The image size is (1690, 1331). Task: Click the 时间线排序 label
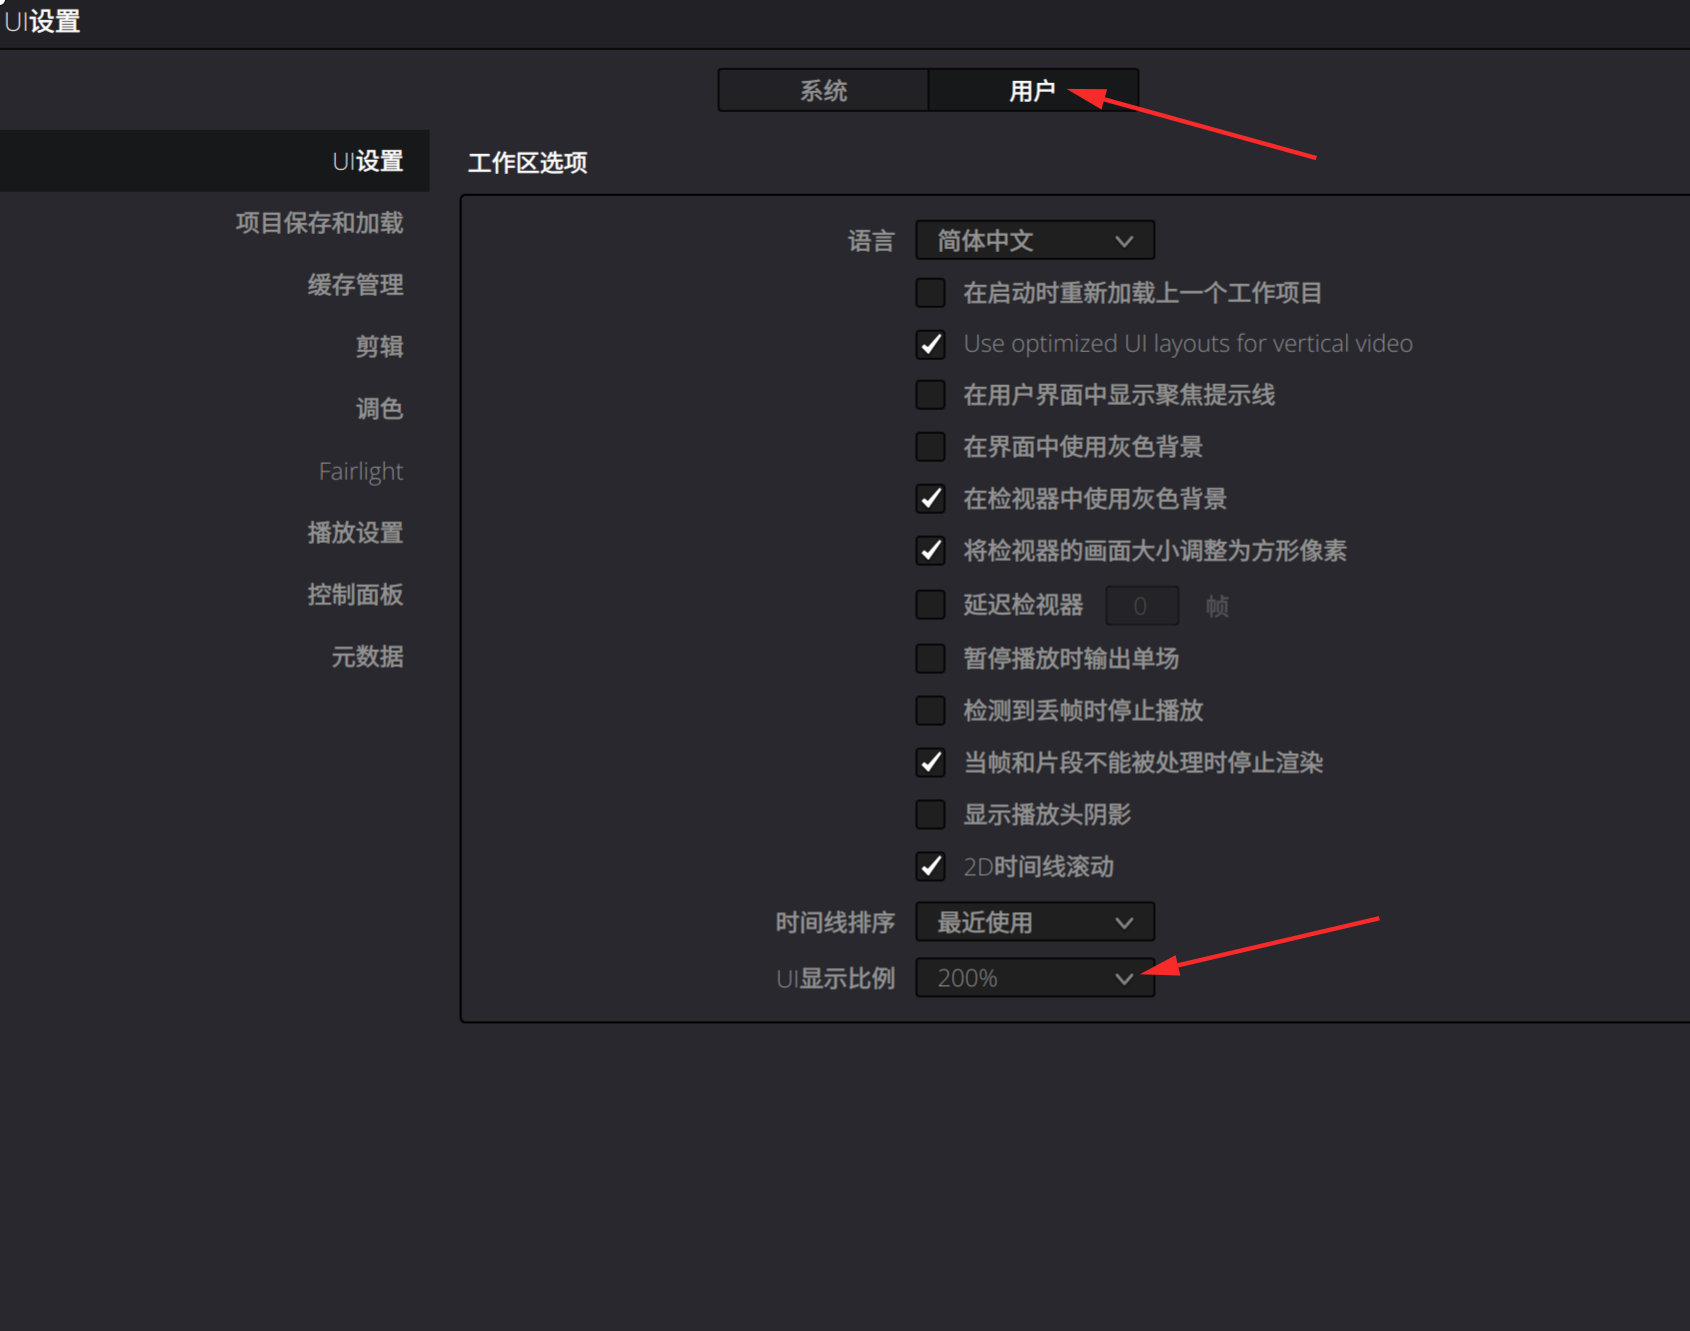coord(835,922)
